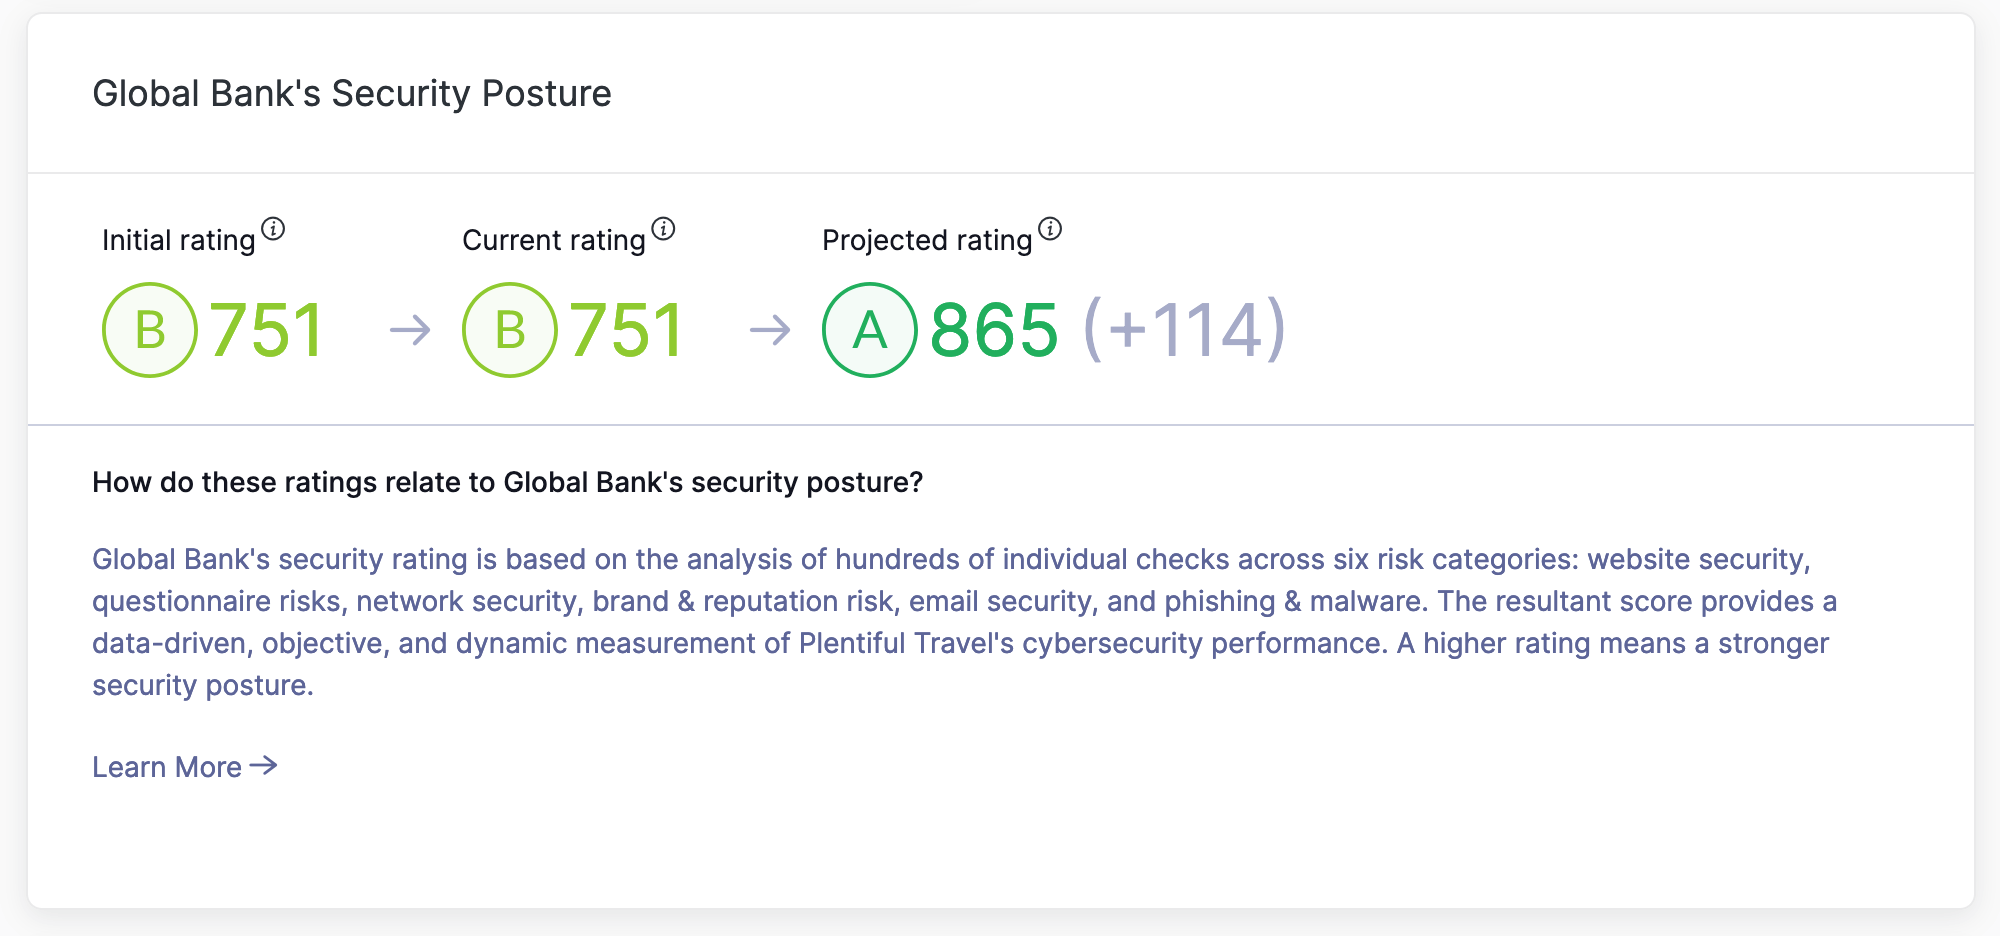This screenshot has height=936, width=2000.
Task: Click the (+114) projected score increase
Action: tap(1185, 330)
